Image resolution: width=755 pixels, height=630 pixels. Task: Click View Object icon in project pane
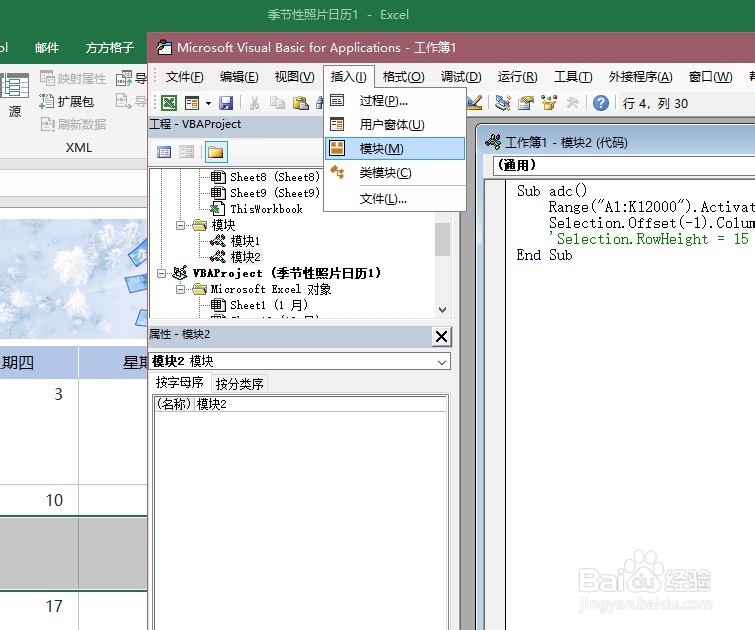click(x=186, y=152)
